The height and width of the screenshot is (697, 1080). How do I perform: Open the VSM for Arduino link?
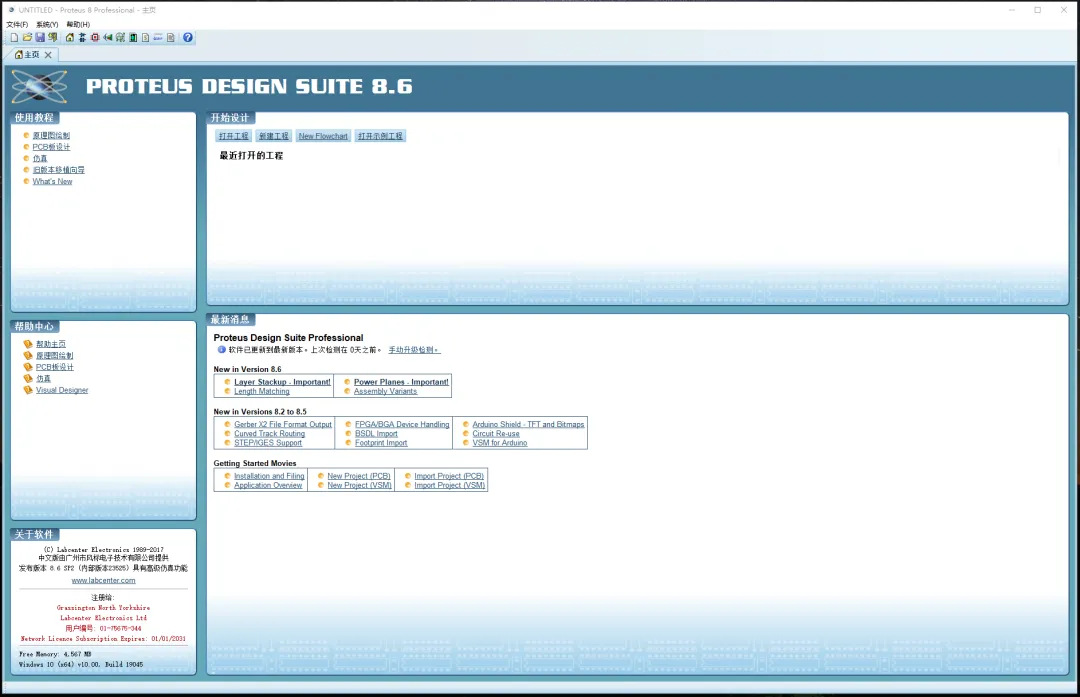click(x=499, y=443)
